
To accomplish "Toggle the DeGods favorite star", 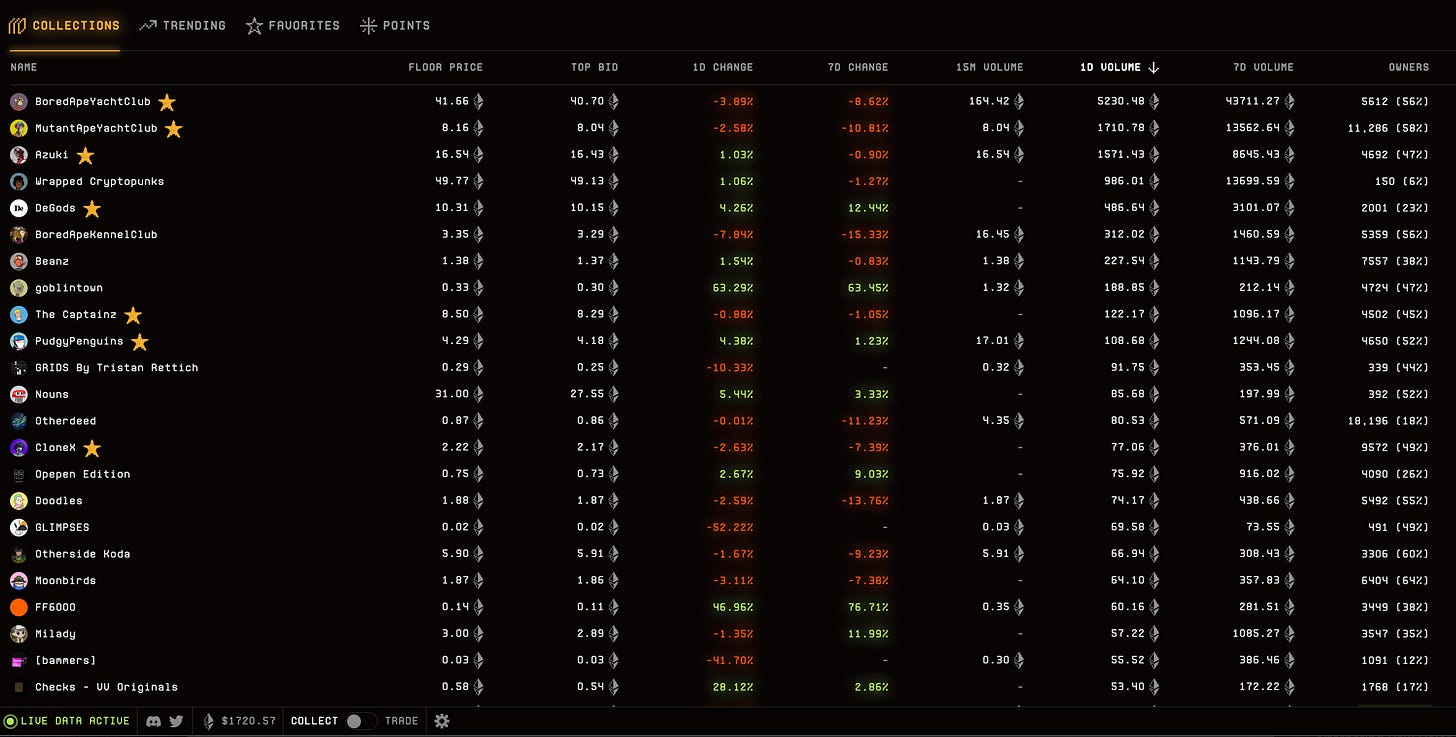I will click(91, 208).
